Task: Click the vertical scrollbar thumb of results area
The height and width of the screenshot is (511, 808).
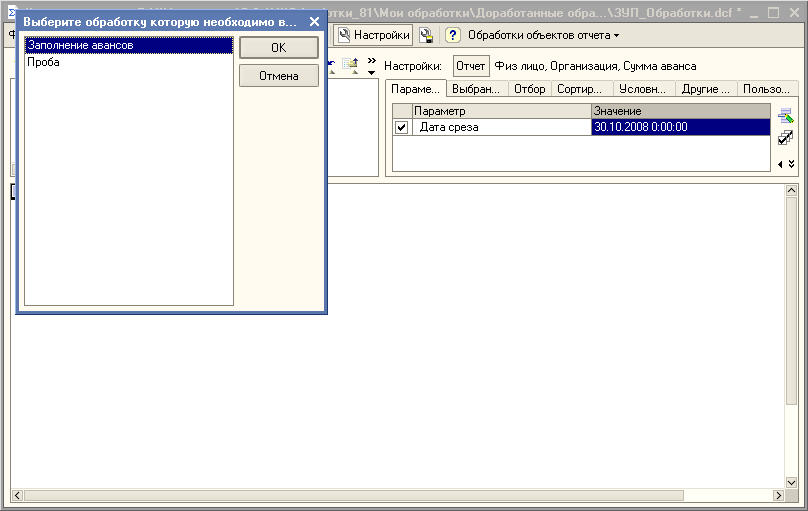Action: point(792,301)
